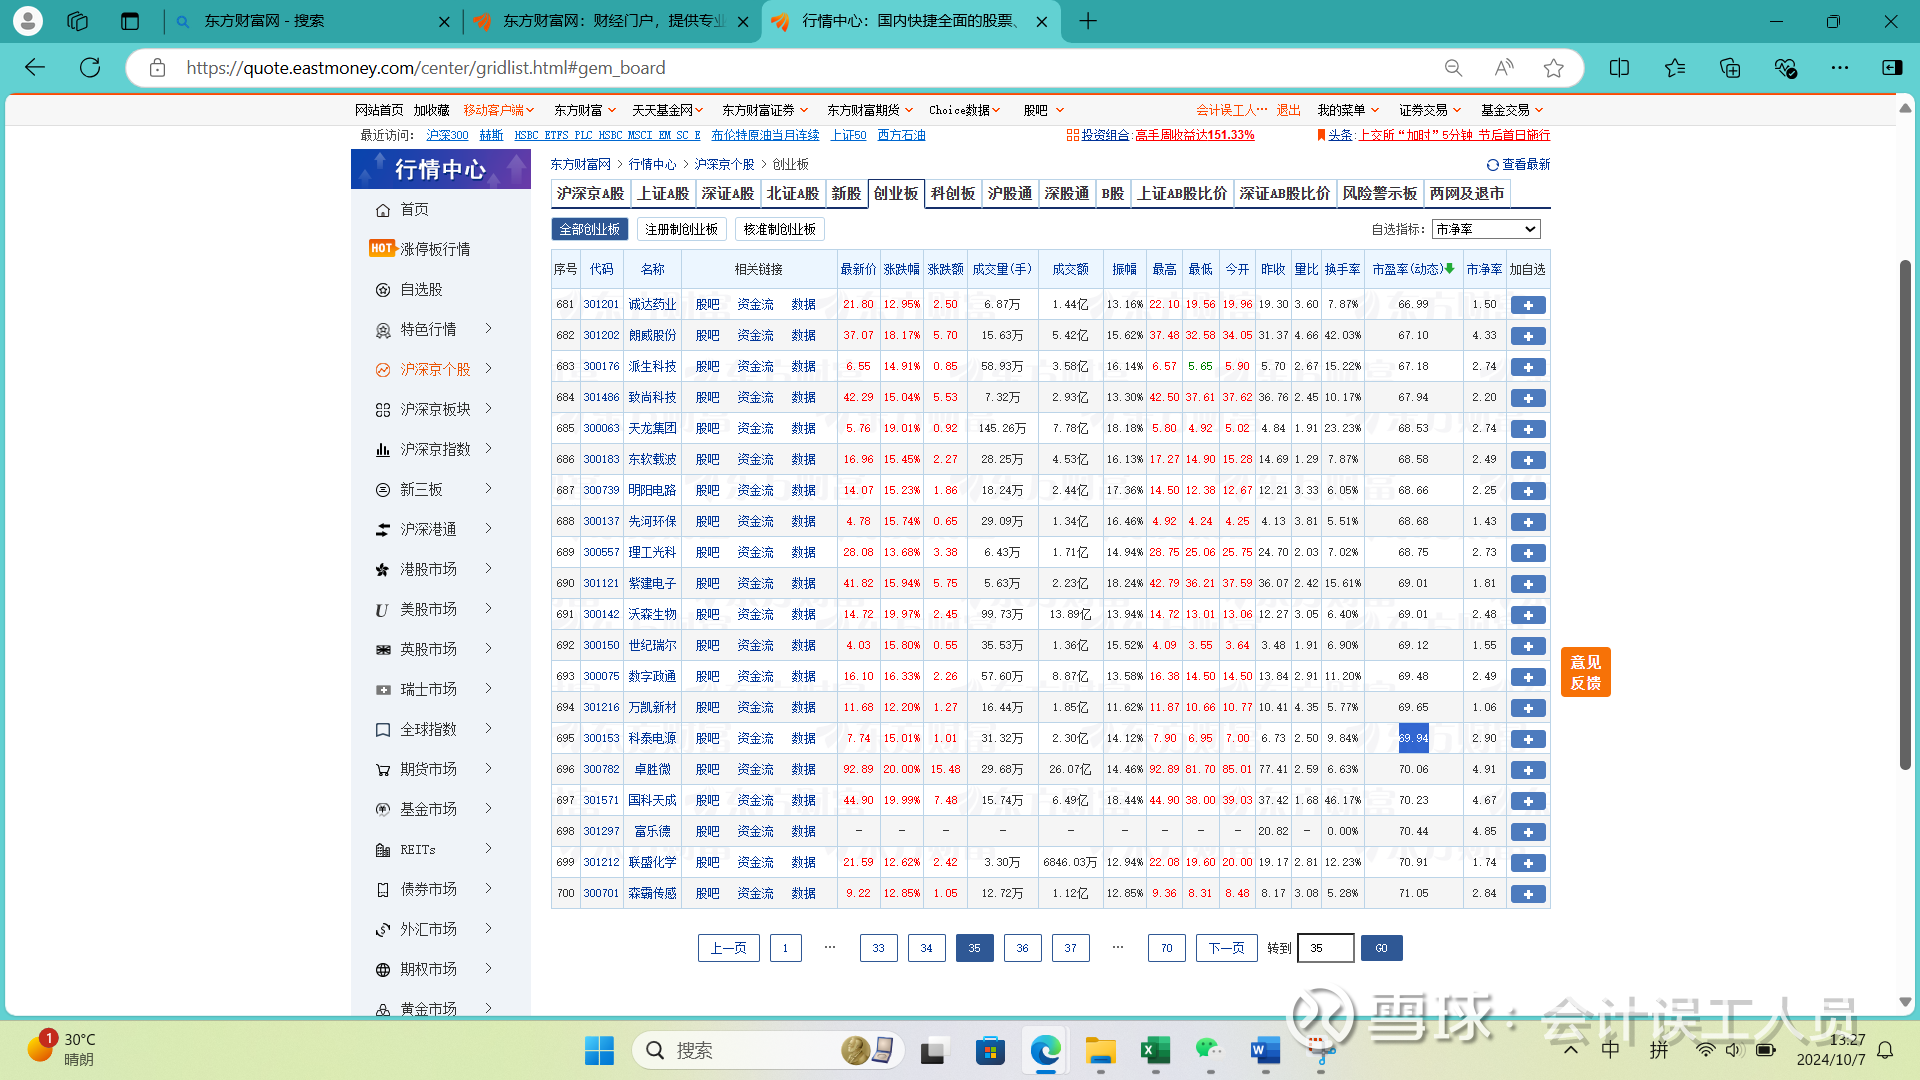Select 注册制创业板 filter

[681, 229]
